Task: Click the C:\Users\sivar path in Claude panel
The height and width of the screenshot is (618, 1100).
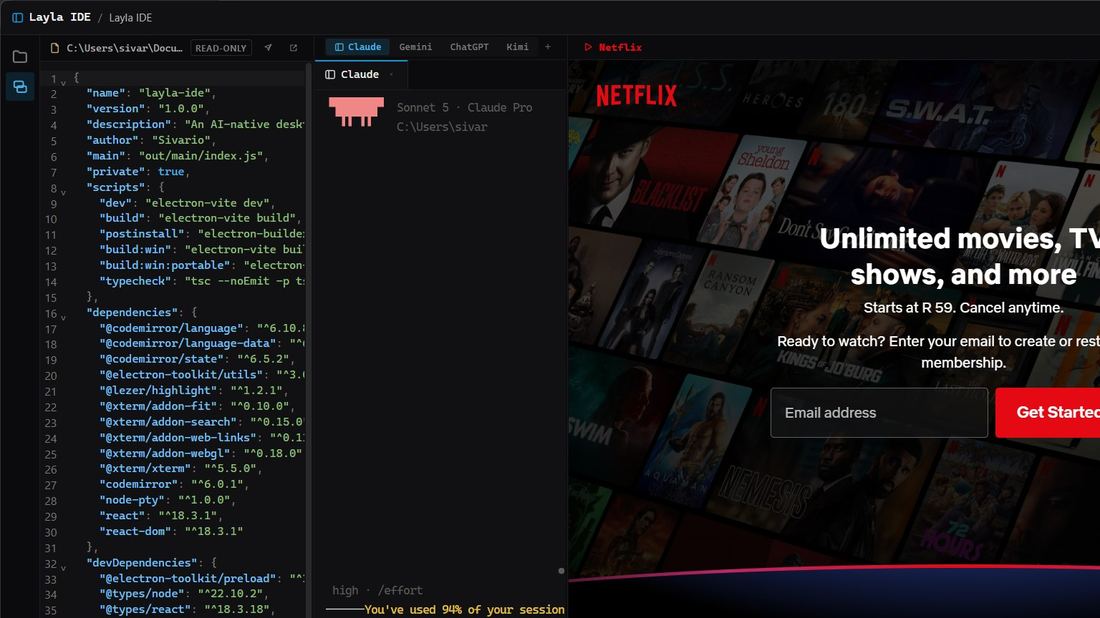Action: (441, 127)
